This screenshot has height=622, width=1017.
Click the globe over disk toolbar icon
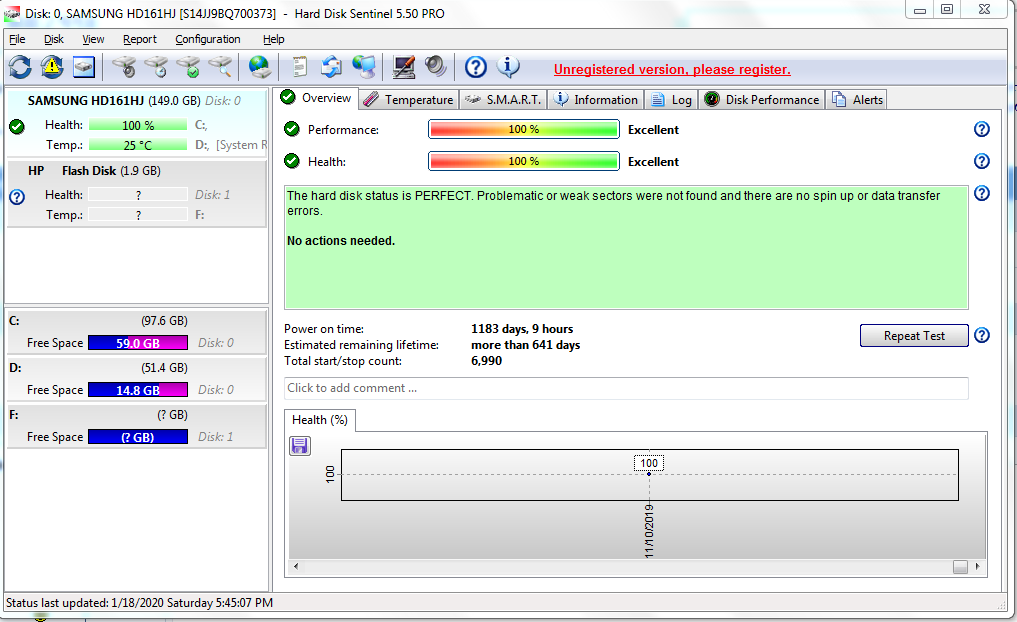(260, 67)
